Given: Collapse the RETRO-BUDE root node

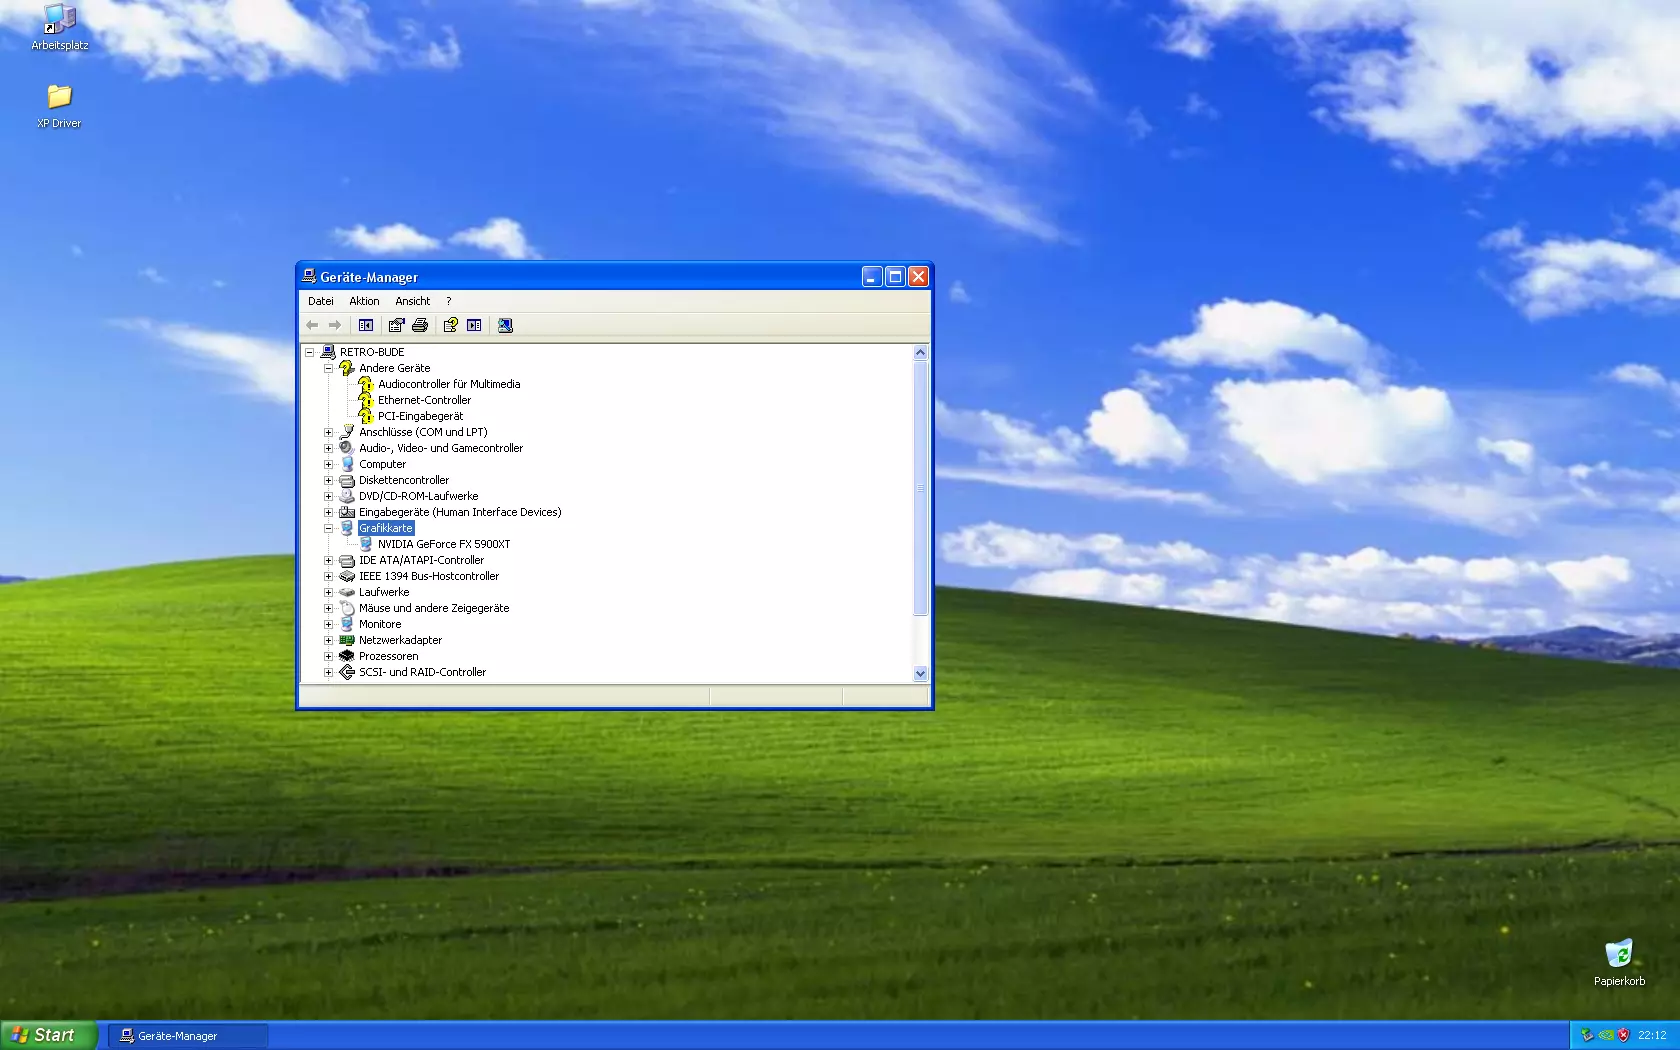Looking at the screenshot, I should coord(309,352).
